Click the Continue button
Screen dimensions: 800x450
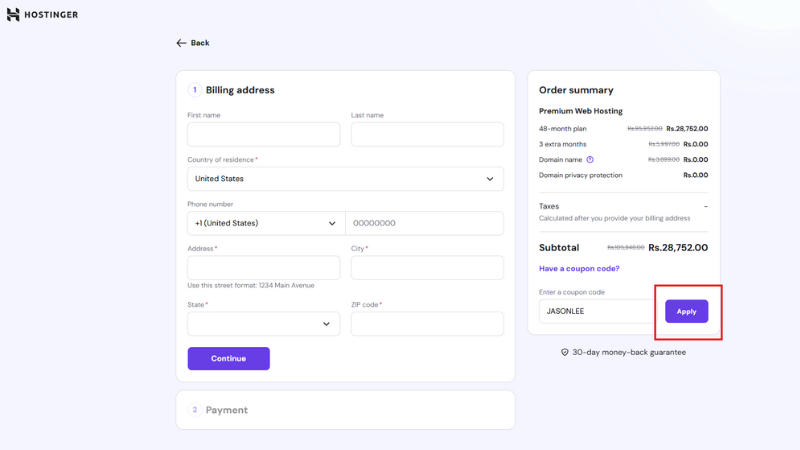[229, 359]
